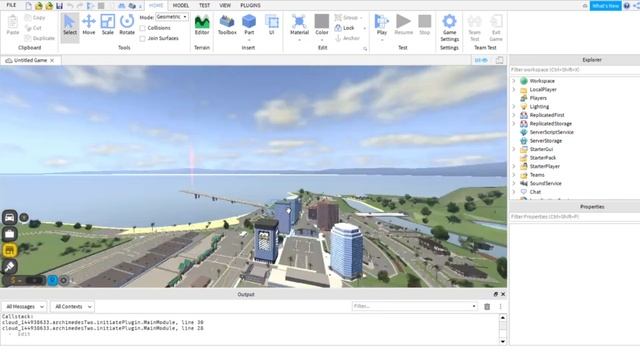Click the Lock tool
This screenshot has width=640, height=360.
tap(344, 28)
